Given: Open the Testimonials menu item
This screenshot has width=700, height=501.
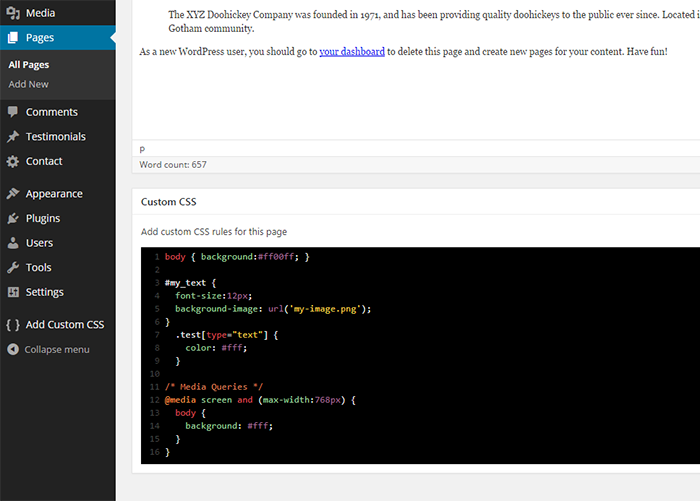Looking at the screenshot, I should tap(58, 137).
